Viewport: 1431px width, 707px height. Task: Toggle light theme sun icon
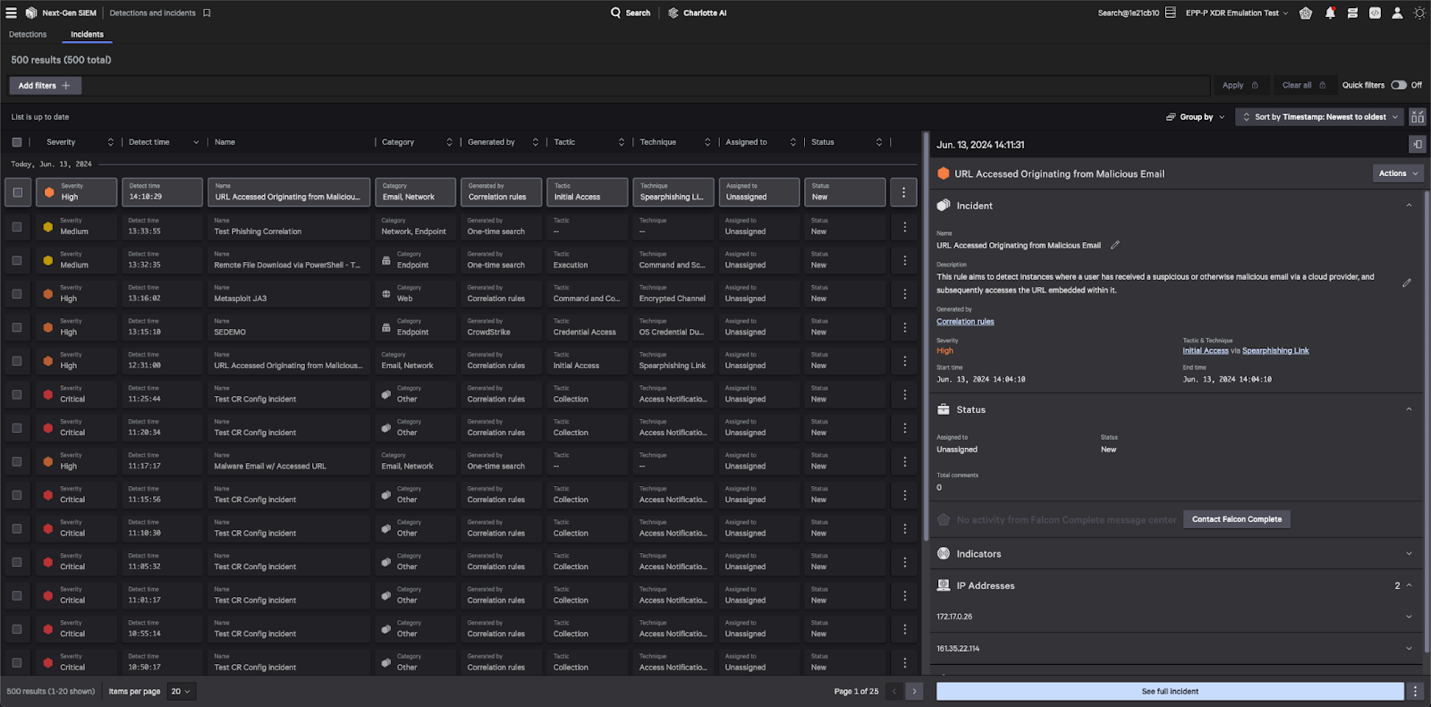tap(1419, 13)
